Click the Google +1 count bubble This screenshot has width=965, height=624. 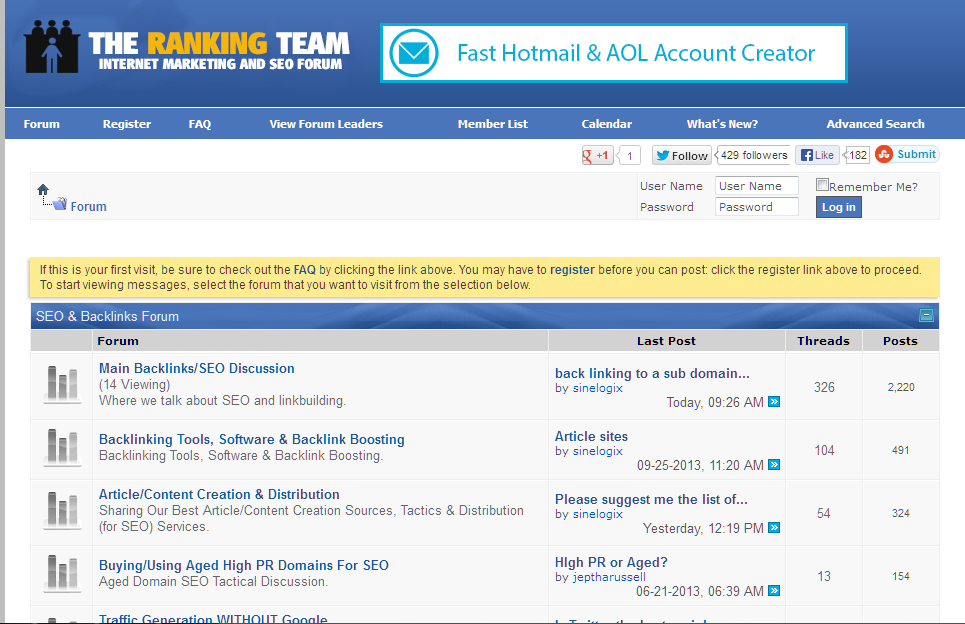[629, 156]
